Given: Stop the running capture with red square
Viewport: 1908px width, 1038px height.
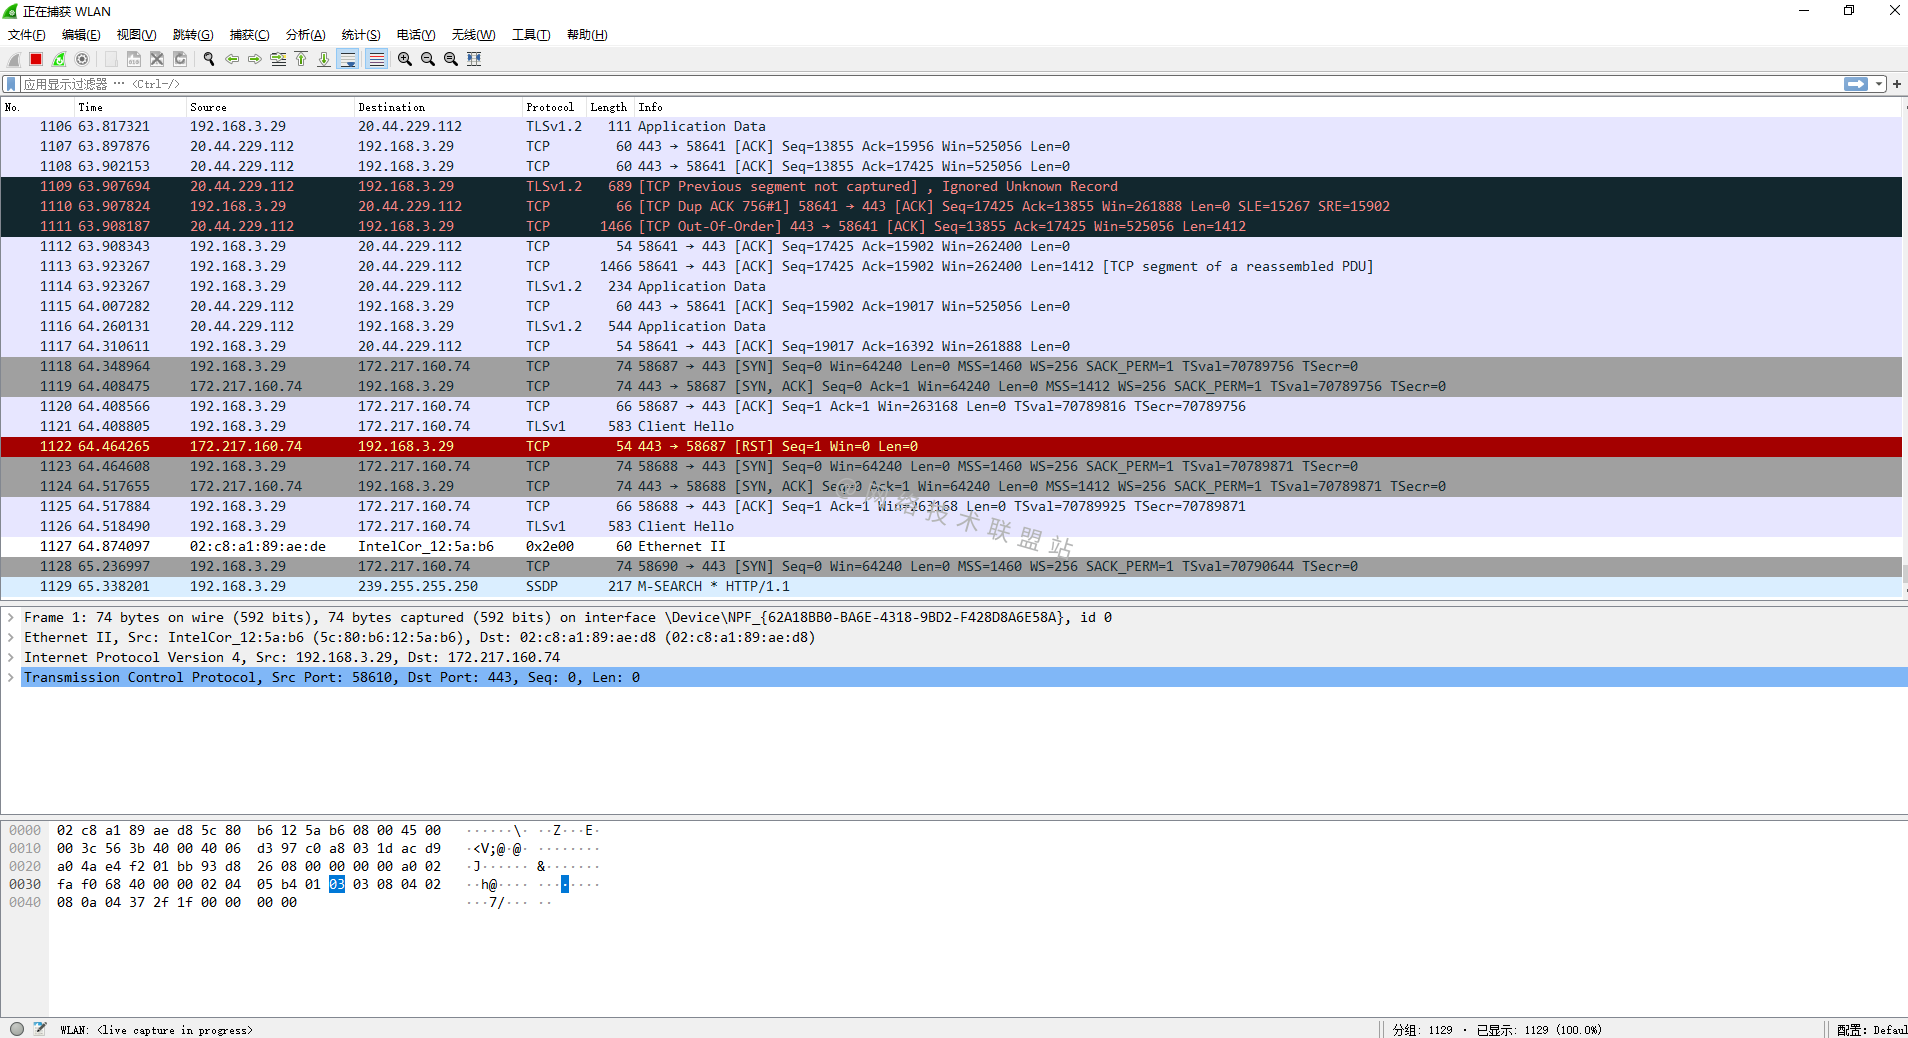Looking at the screenshot, I should pyautogui.click(x=36, y=59).
